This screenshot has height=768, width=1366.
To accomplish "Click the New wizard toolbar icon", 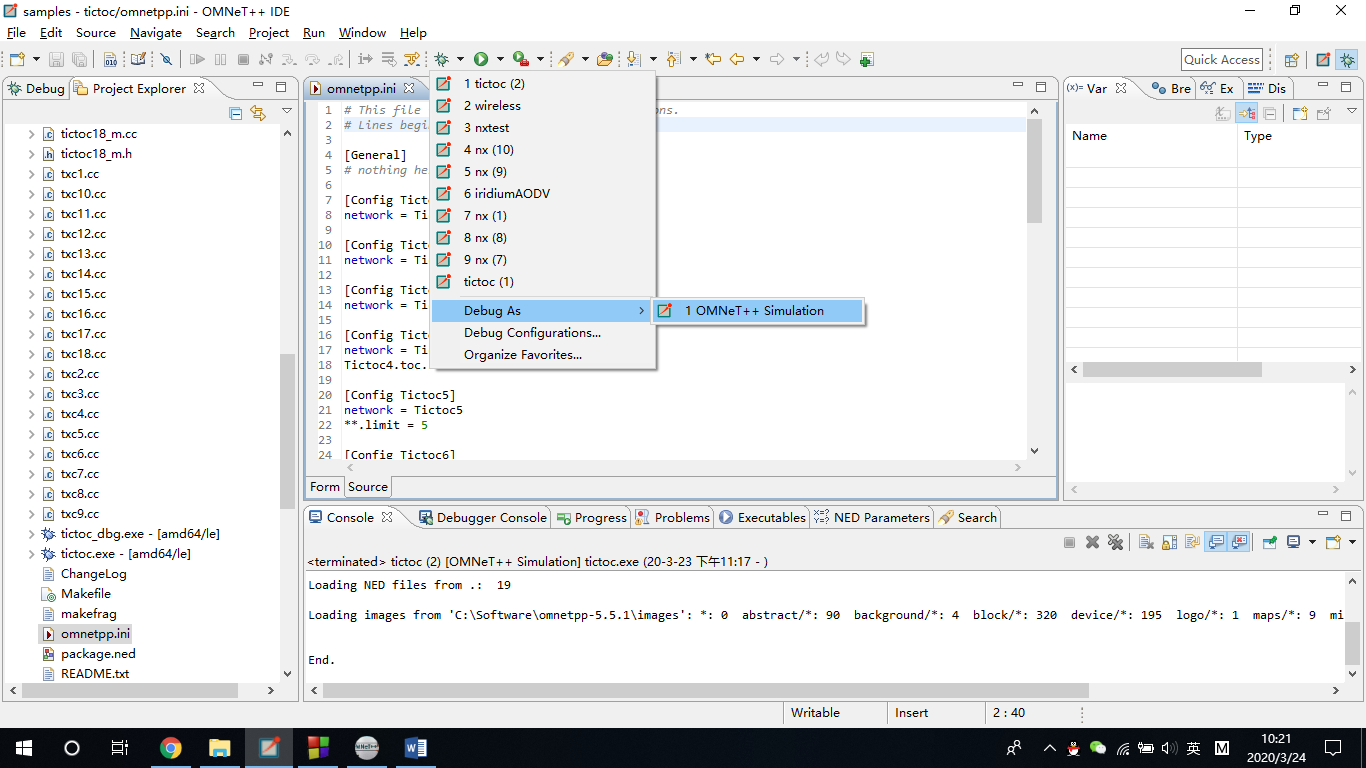I will pos(17,60).
